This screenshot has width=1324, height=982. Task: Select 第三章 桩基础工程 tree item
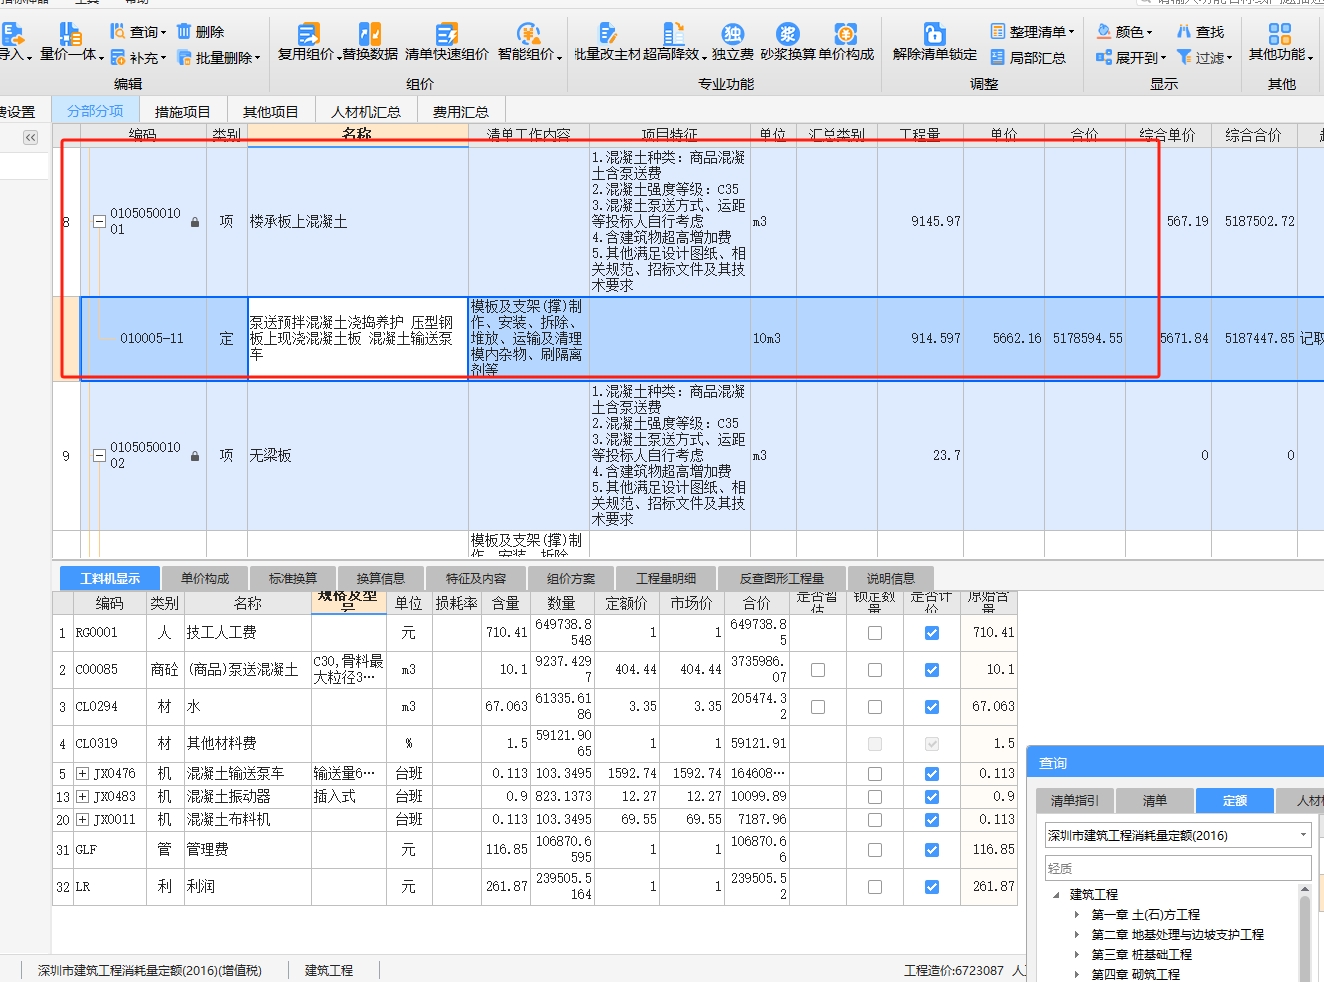pyautogui.click(x=1141, y=955)
